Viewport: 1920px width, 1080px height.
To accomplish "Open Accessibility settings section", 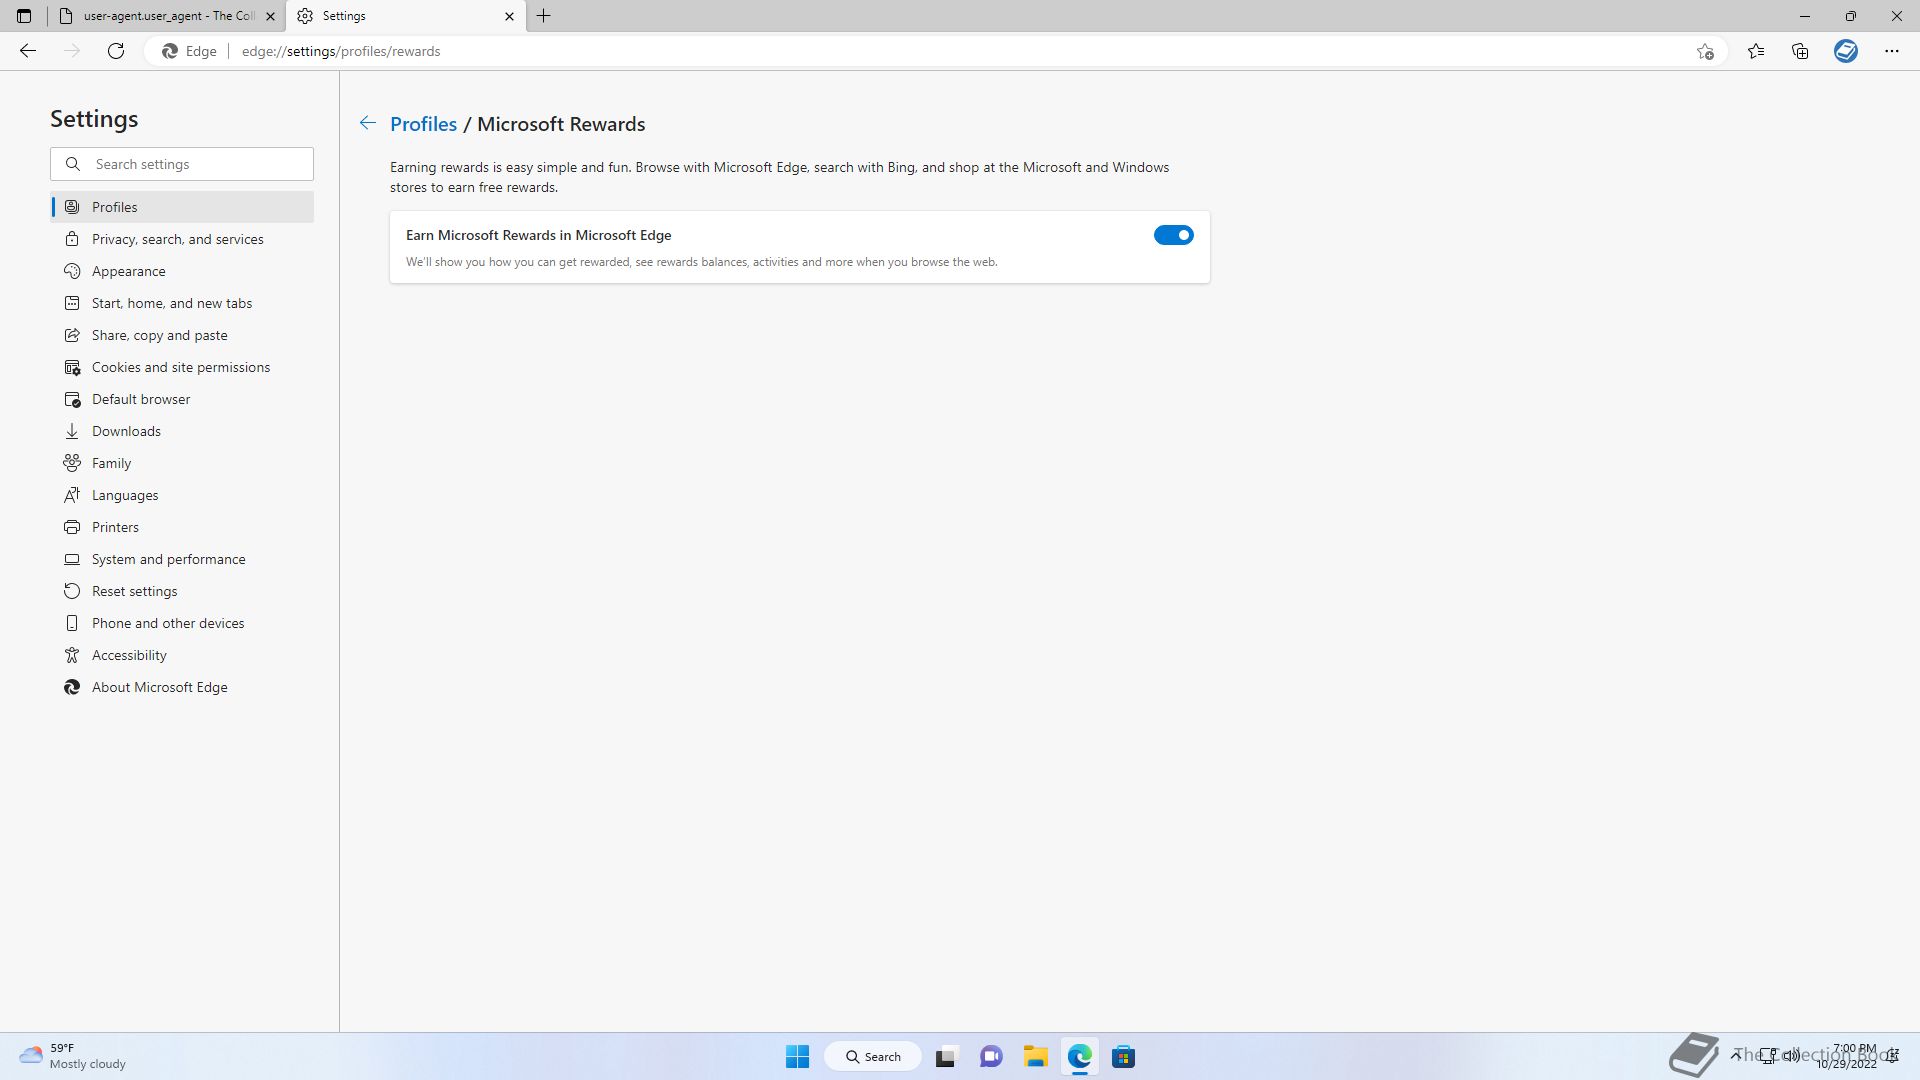I will (x=182, y=655).
